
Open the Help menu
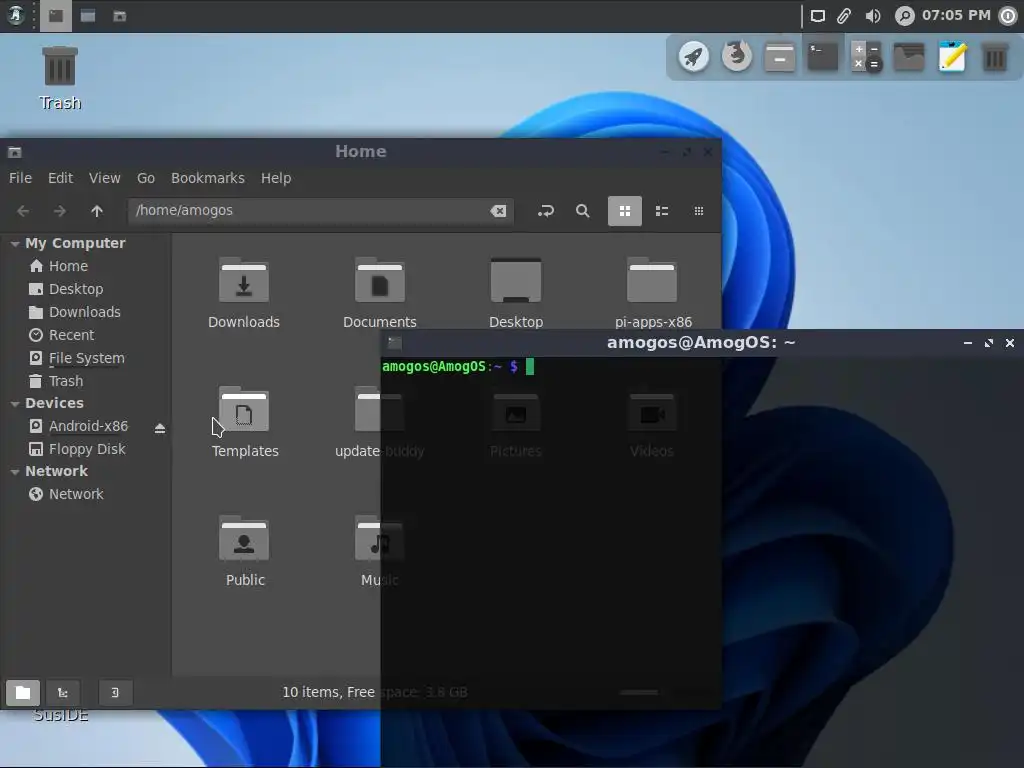[x=276, y=178]
